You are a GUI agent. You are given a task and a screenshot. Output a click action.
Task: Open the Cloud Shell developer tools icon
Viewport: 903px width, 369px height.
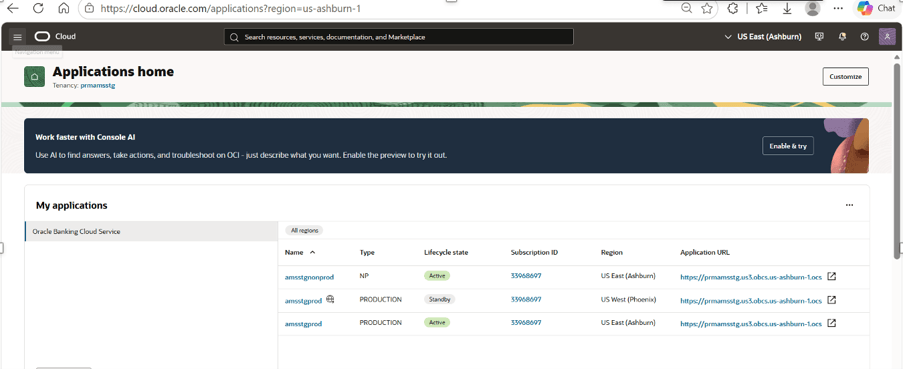tap(819, 36)
